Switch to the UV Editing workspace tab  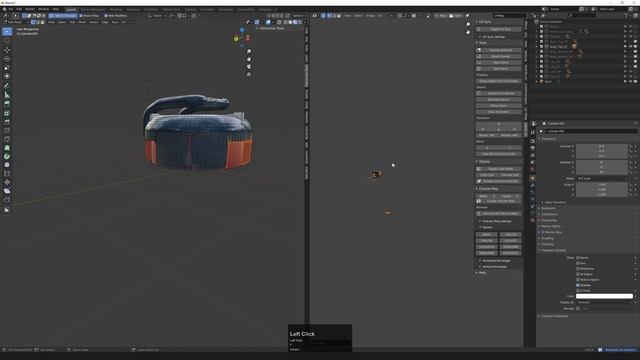(x=151, y=9)
